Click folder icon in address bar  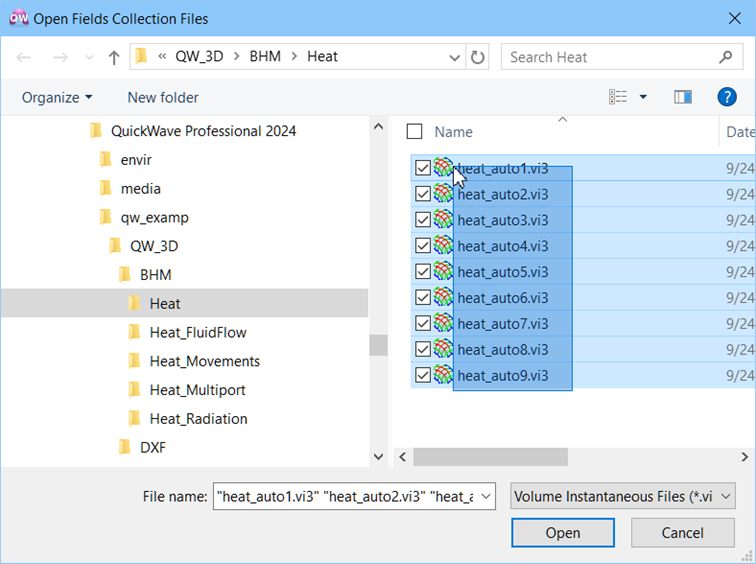(x=141, y=56)
